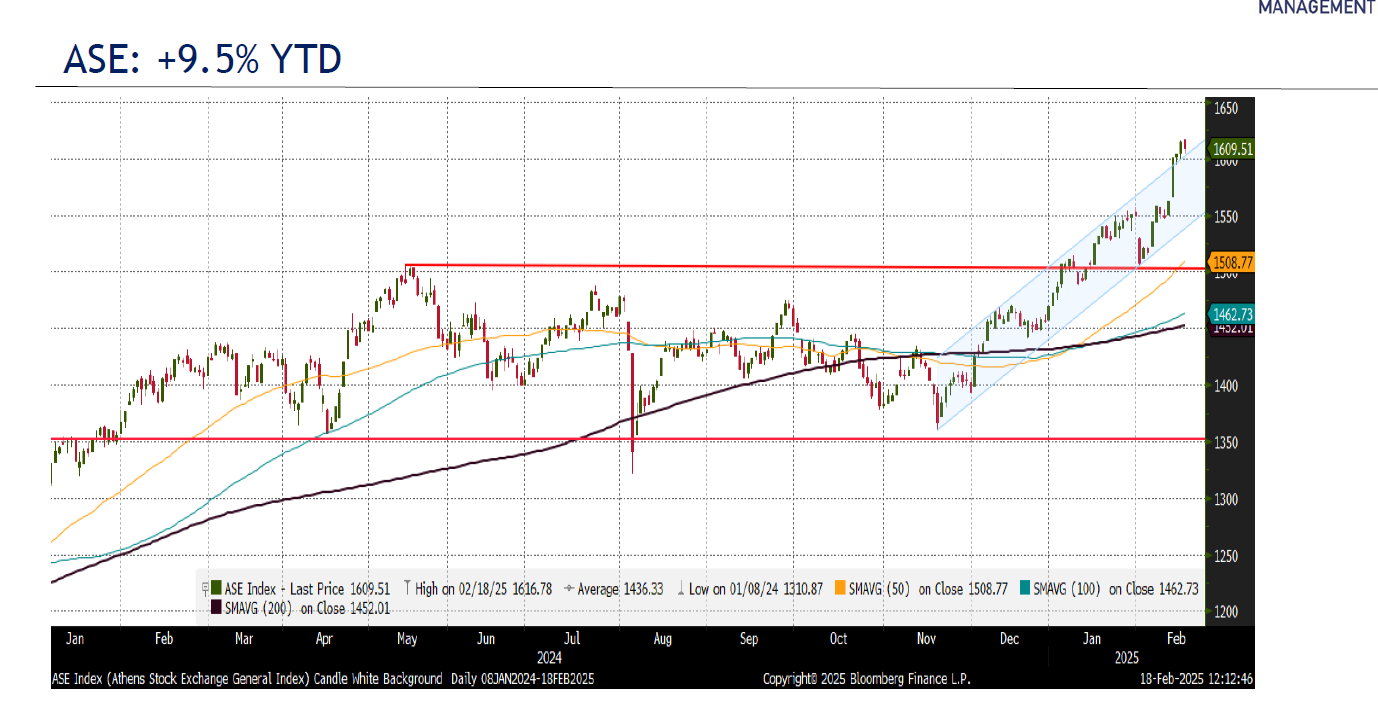This screenshot has width=1378, height=713.
Task: Click the teal 1462.73 price axis tag
Action: 1232,313
